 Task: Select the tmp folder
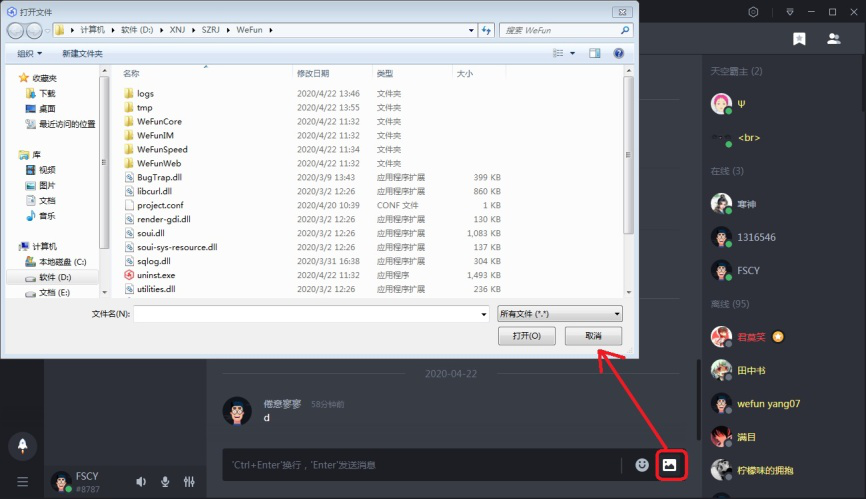click(145, 108)
